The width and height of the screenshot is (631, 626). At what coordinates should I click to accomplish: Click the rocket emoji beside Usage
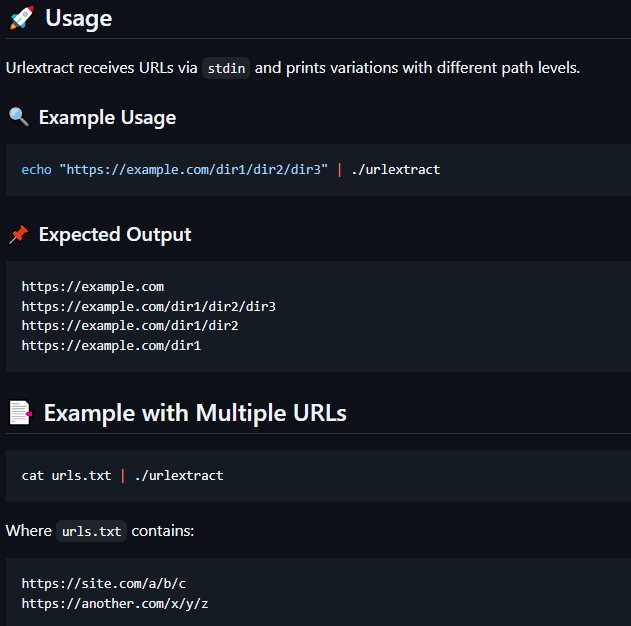22,17
